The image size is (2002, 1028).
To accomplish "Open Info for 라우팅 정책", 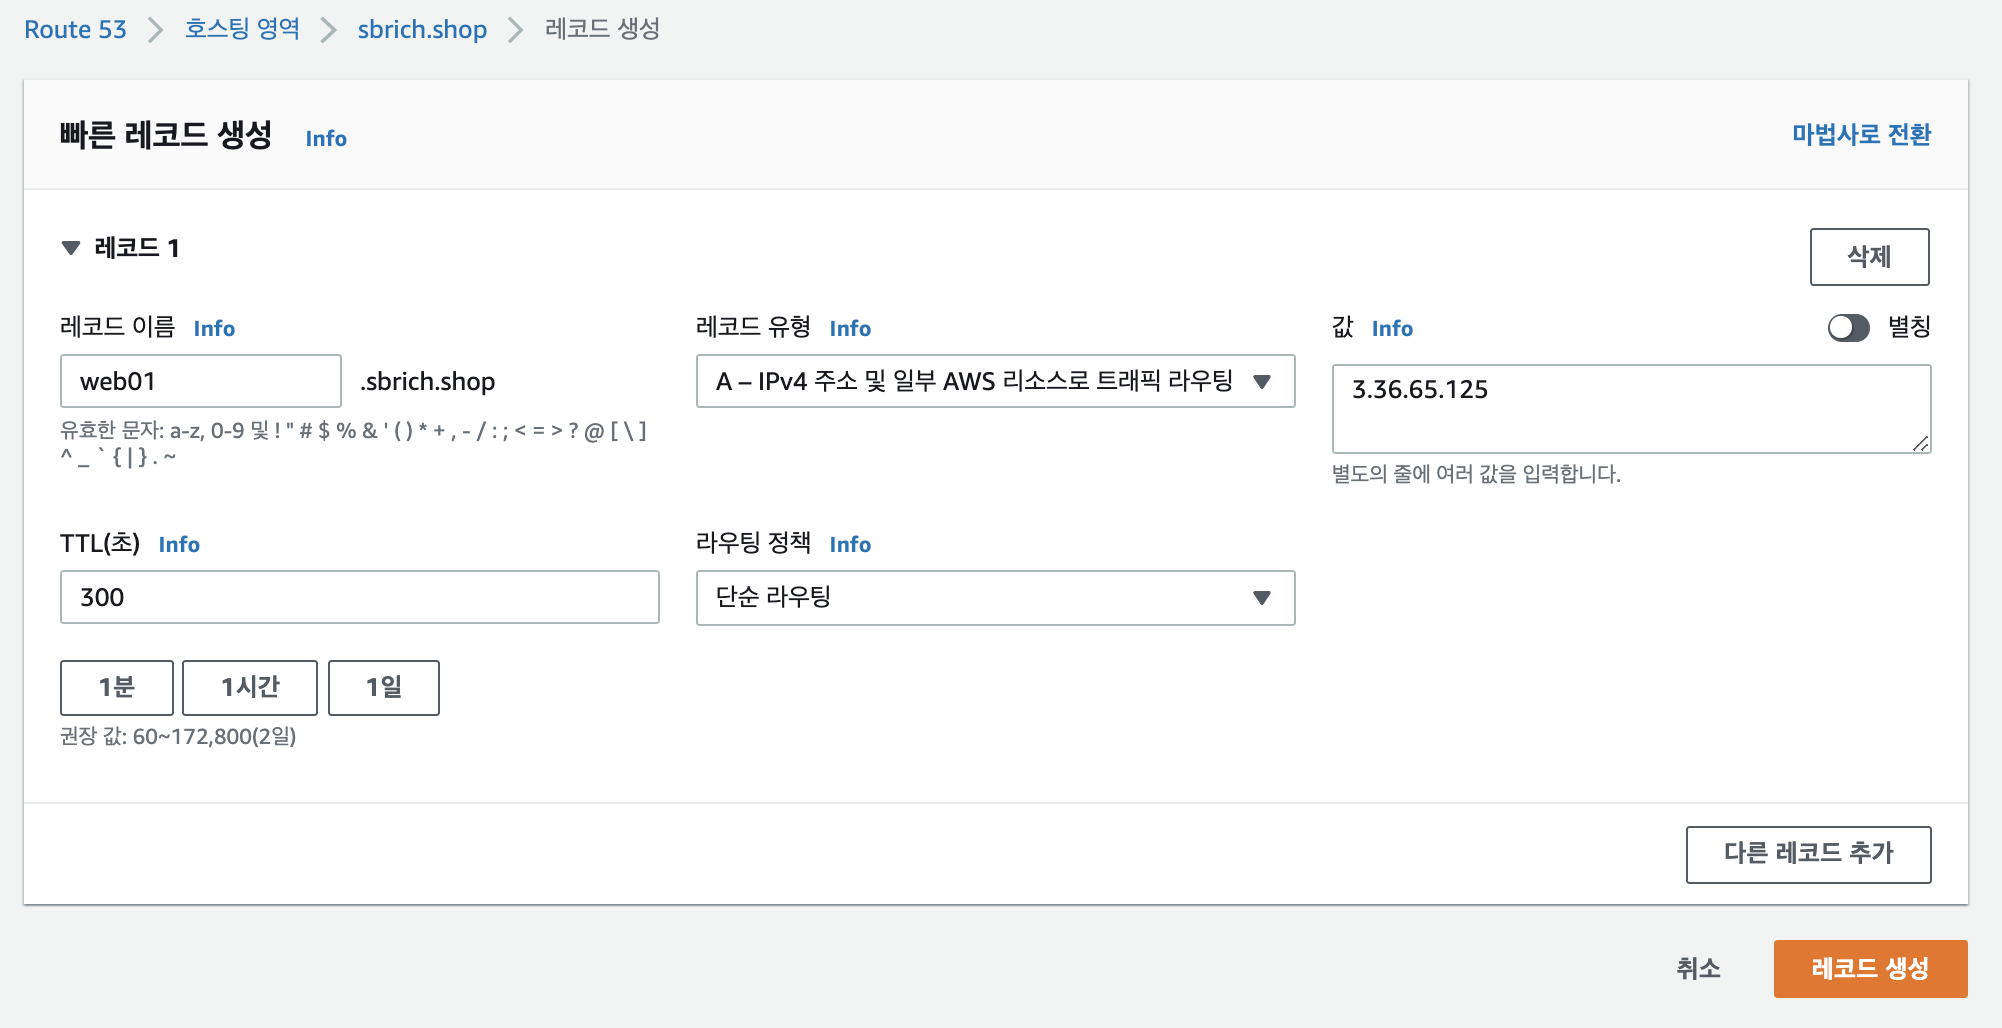I will coord(850,544).
